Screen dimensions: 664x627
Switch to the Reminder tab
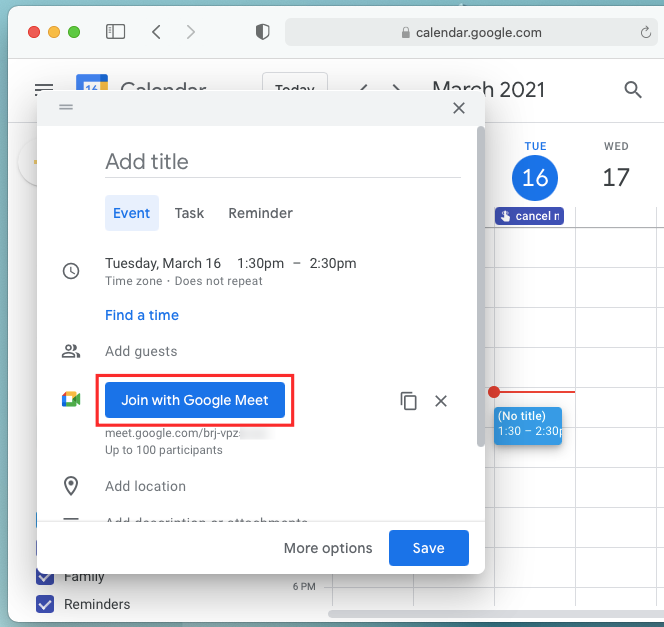tap(260, 213)
